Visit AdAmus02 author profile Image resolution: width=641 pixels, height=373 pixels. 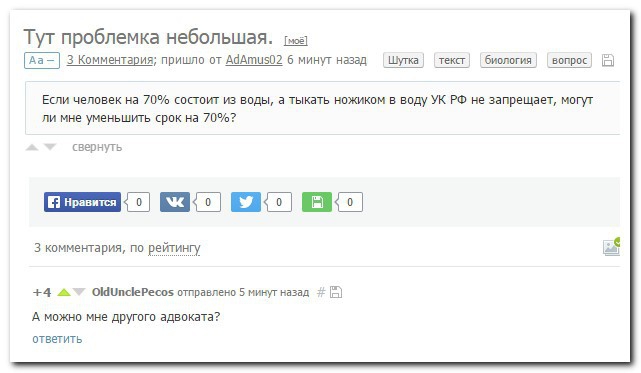click(254, 60)
